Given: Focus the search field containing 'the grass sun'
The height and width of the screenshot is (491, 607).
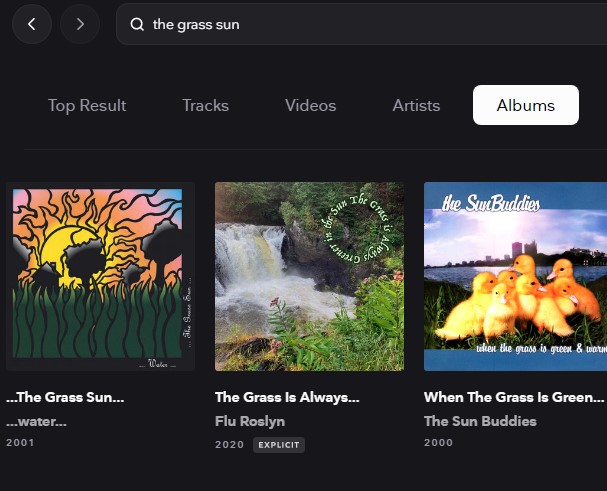Looking at the screenshot, I should point(361,24).
